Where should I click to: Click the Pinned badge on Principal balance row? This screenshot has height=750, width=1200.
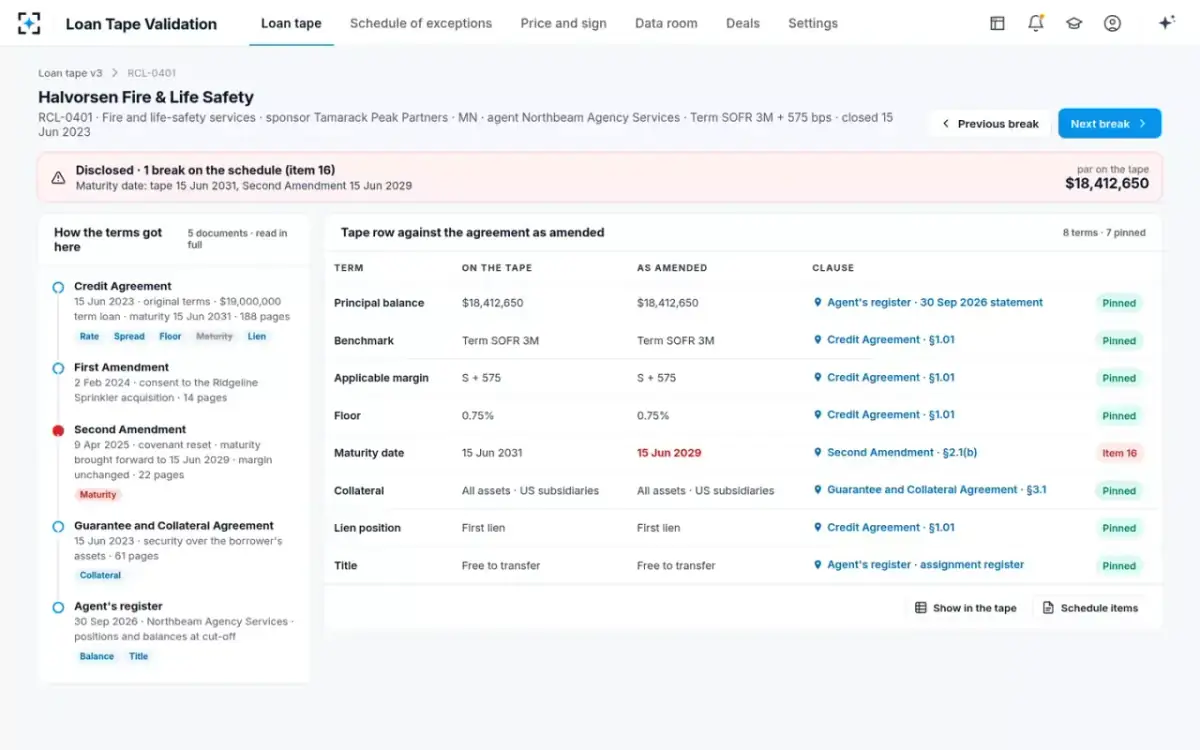point(1119,303)
